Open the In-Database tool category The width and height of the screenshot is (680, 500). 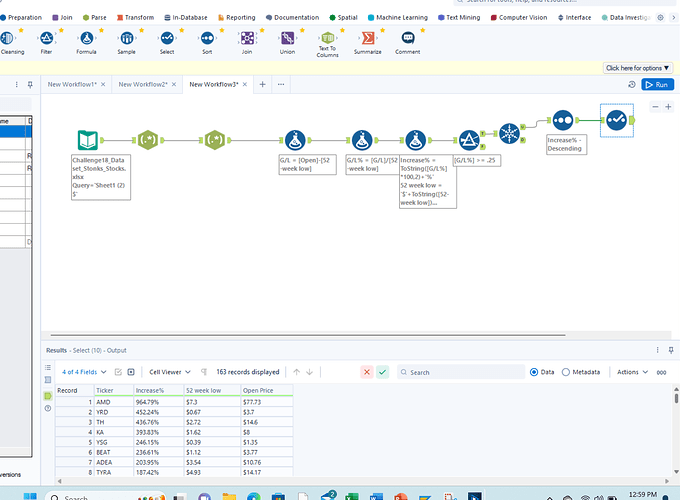point(186,18)
